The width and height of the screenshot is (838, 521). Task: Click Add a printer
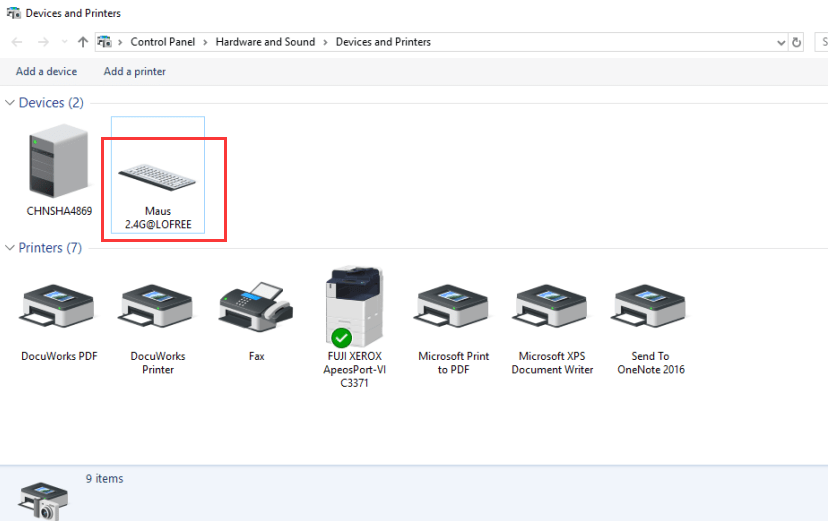[x=135, y=72]
